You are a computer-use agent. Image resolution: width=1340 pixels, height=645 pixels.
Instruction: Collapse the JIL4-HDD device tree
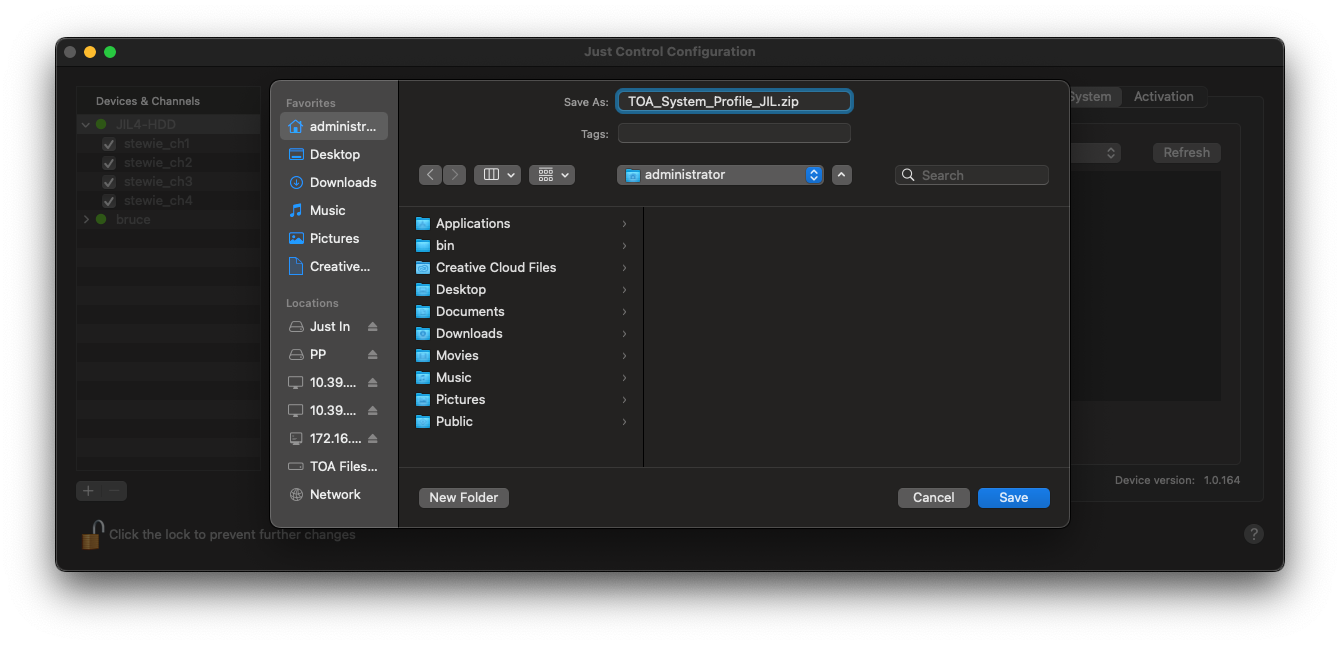(x=86, y=125)
